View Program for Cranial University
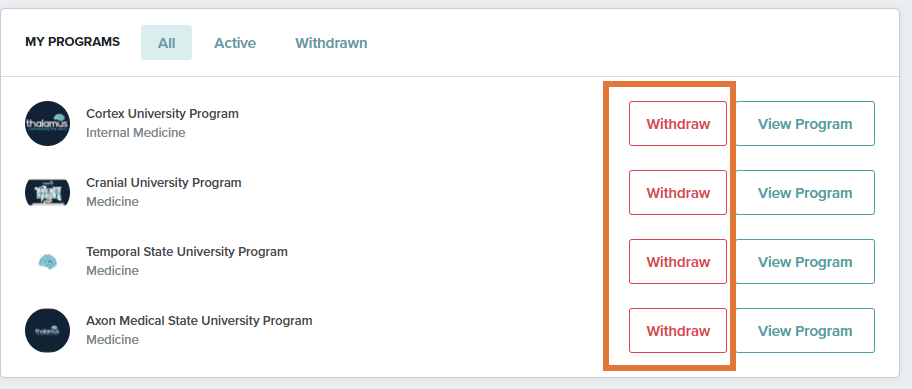912x389 pixels. pos(805,192)
